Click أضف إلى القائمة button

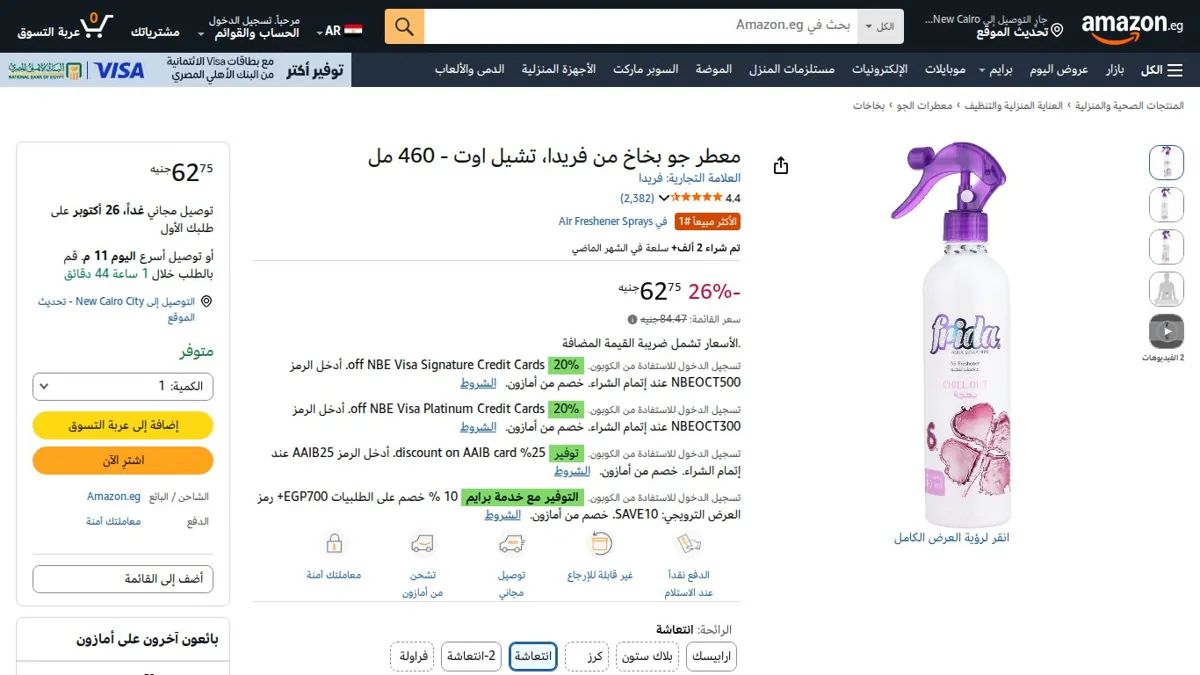[x=123, y=579]
